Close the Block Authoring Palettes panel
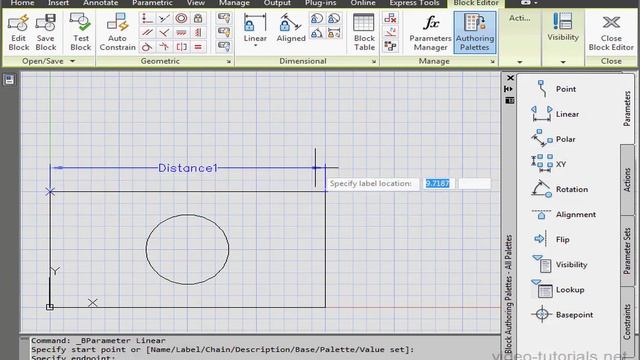Image resolution: width=640 pixels, height=360 pixels. pos(510,78)
